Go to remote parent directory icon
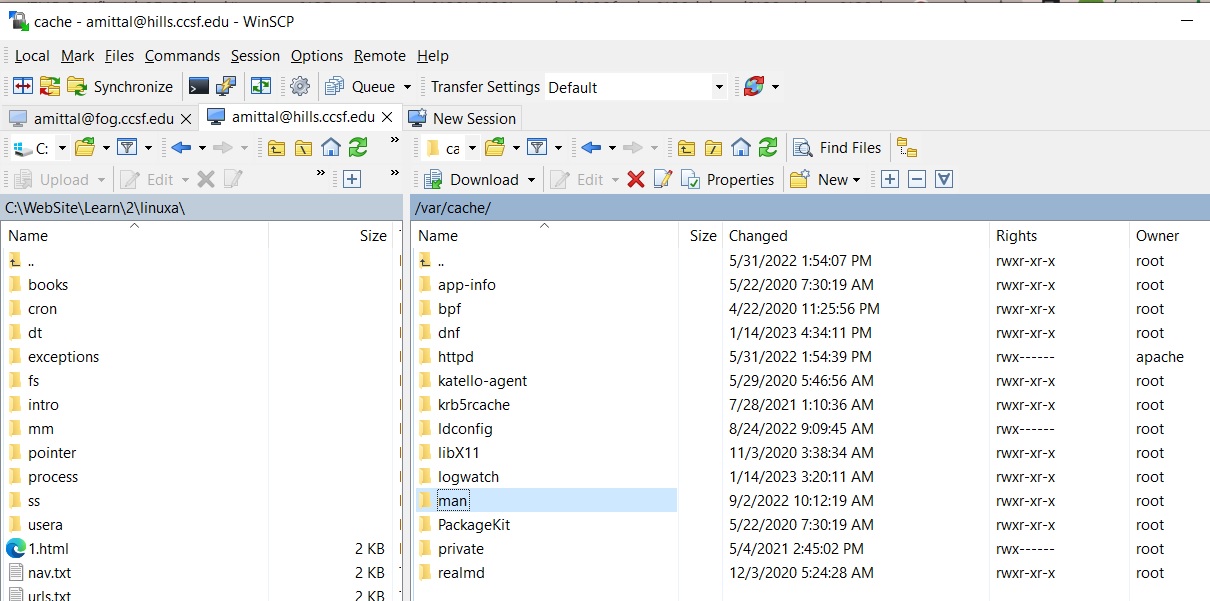 686,148
